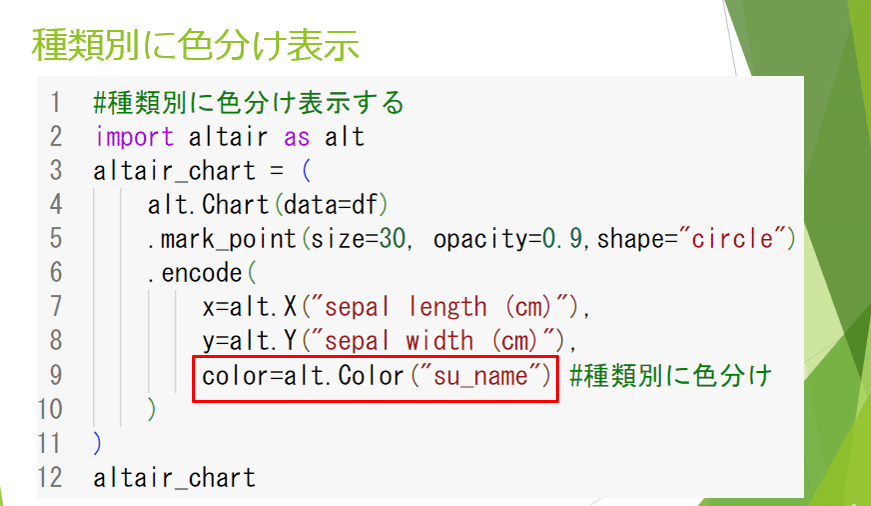Click the import keyword on line 2
The height and width of the screenshot is (506, 871).
[134, 137]
